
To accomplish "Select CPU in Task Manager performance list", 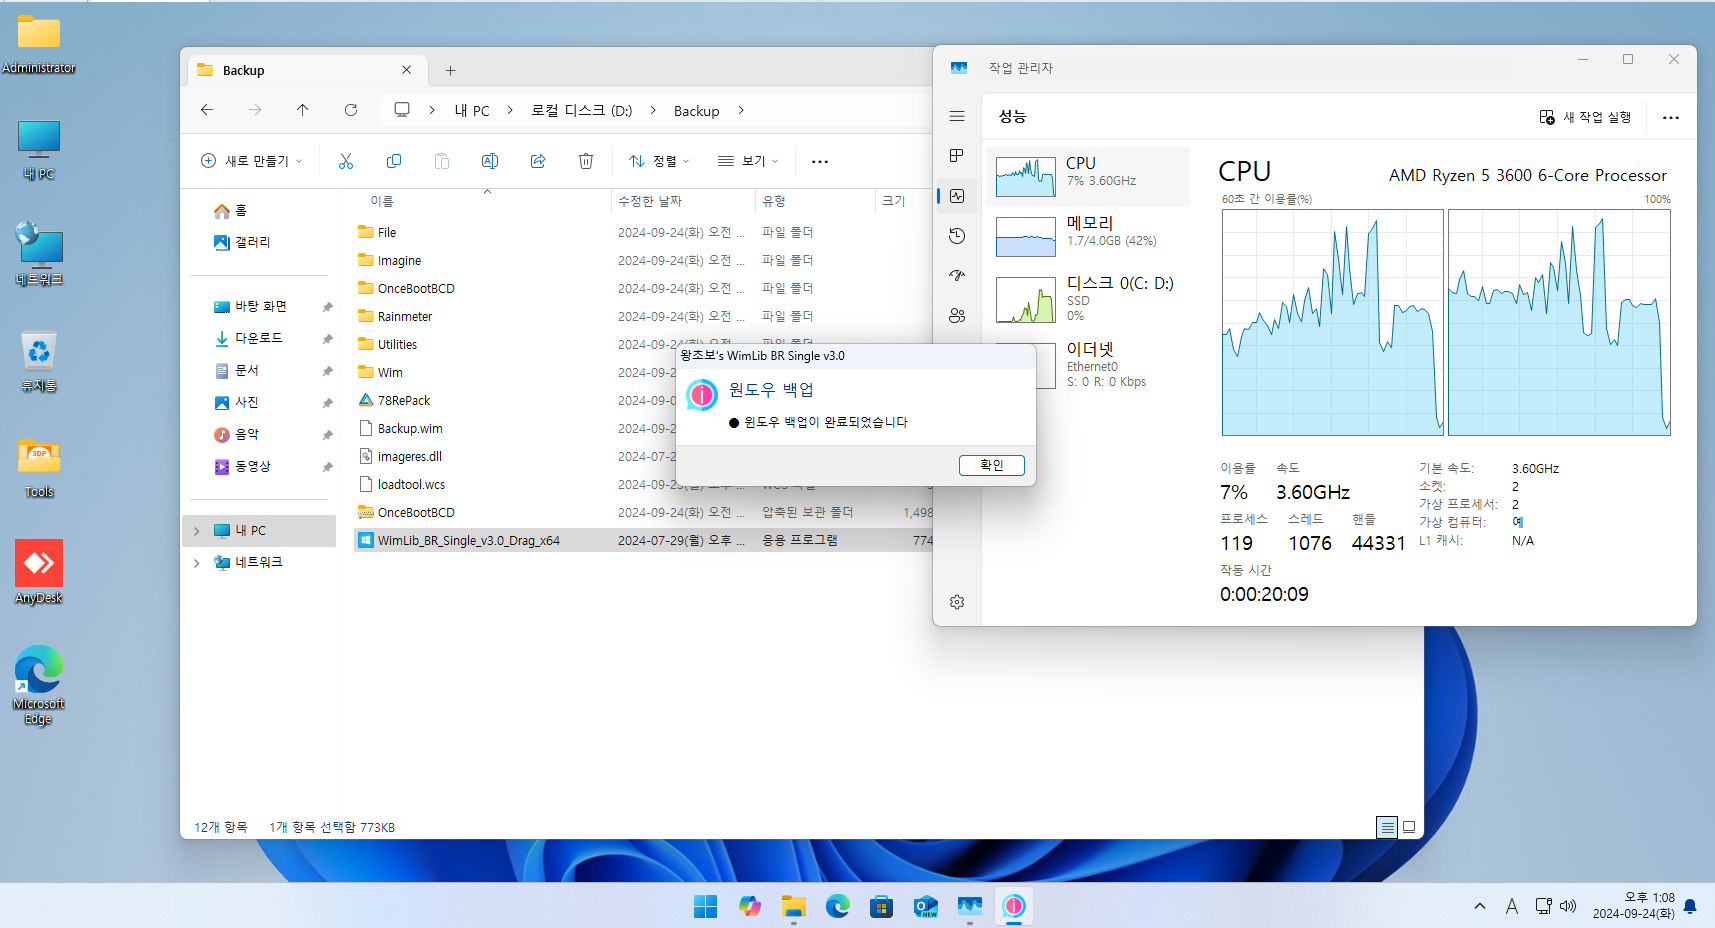I will (1088, 177).
